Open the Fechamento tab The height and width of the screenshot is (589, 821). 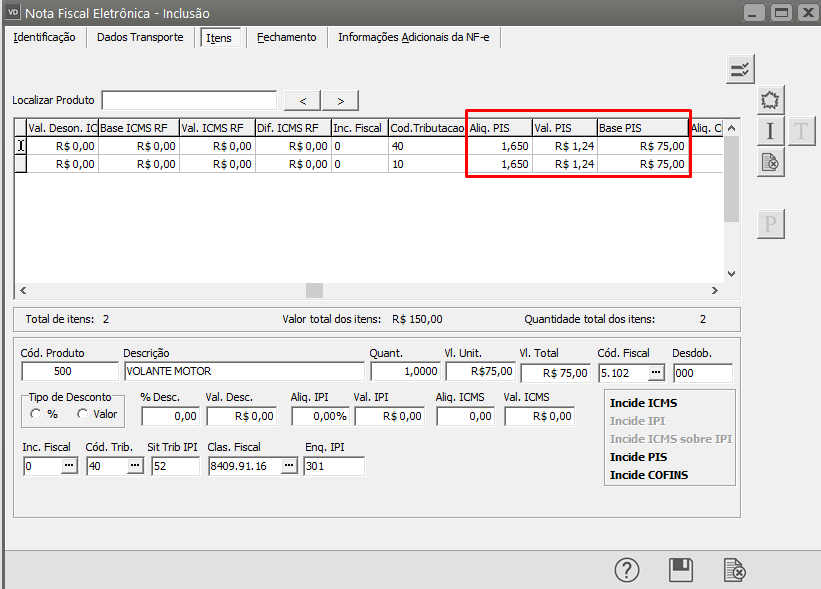tap(286, 37)
